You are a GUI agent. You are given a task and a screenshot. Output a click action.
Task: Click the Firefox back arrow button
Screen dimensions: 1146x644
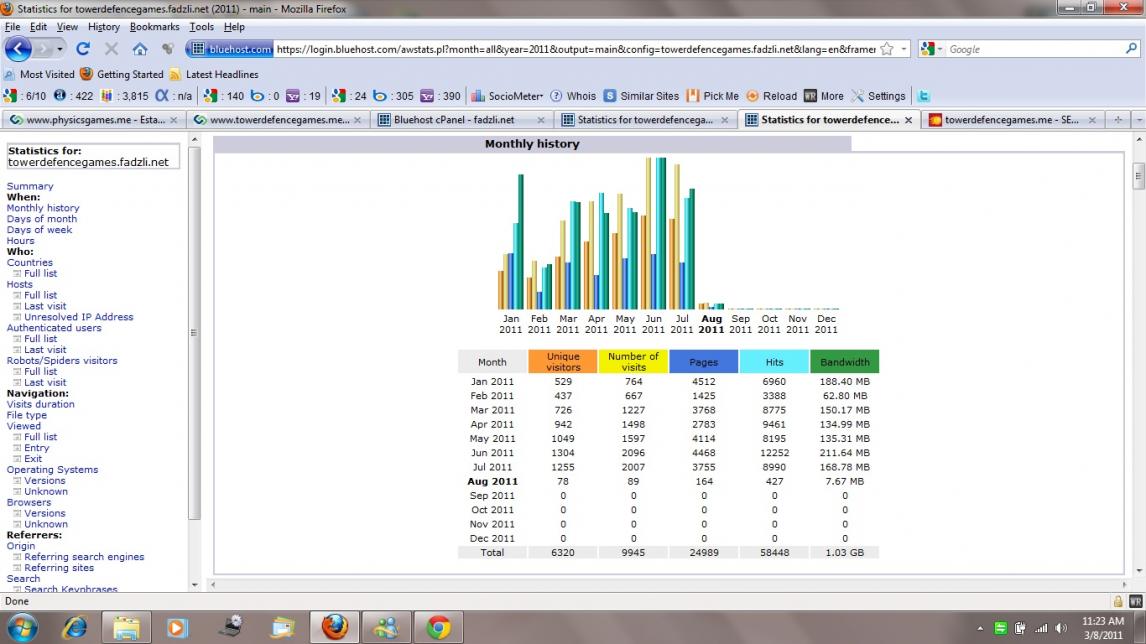18,48
